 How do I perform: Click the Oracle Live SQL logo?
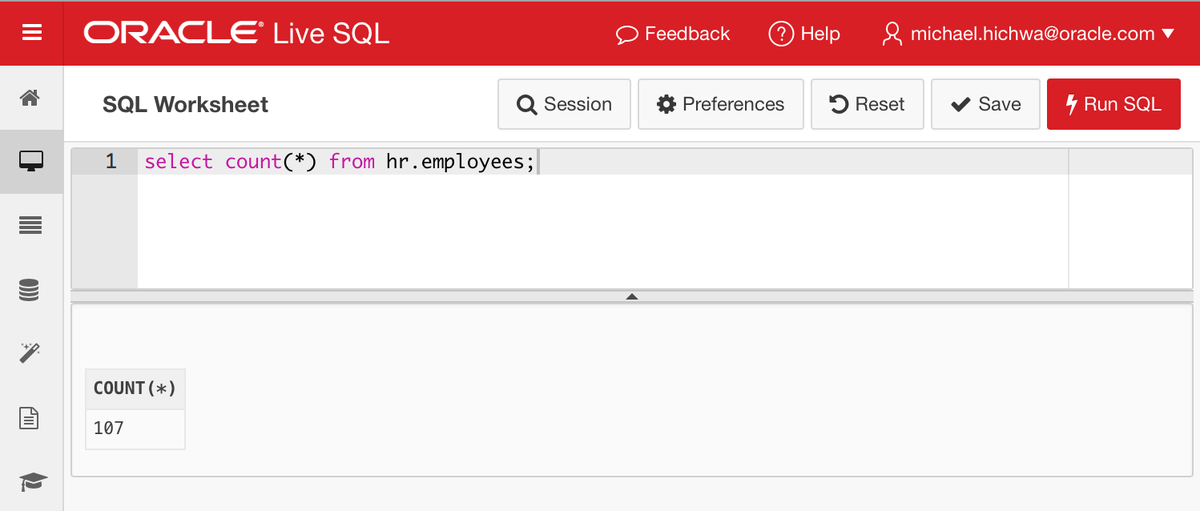point(237,33)
